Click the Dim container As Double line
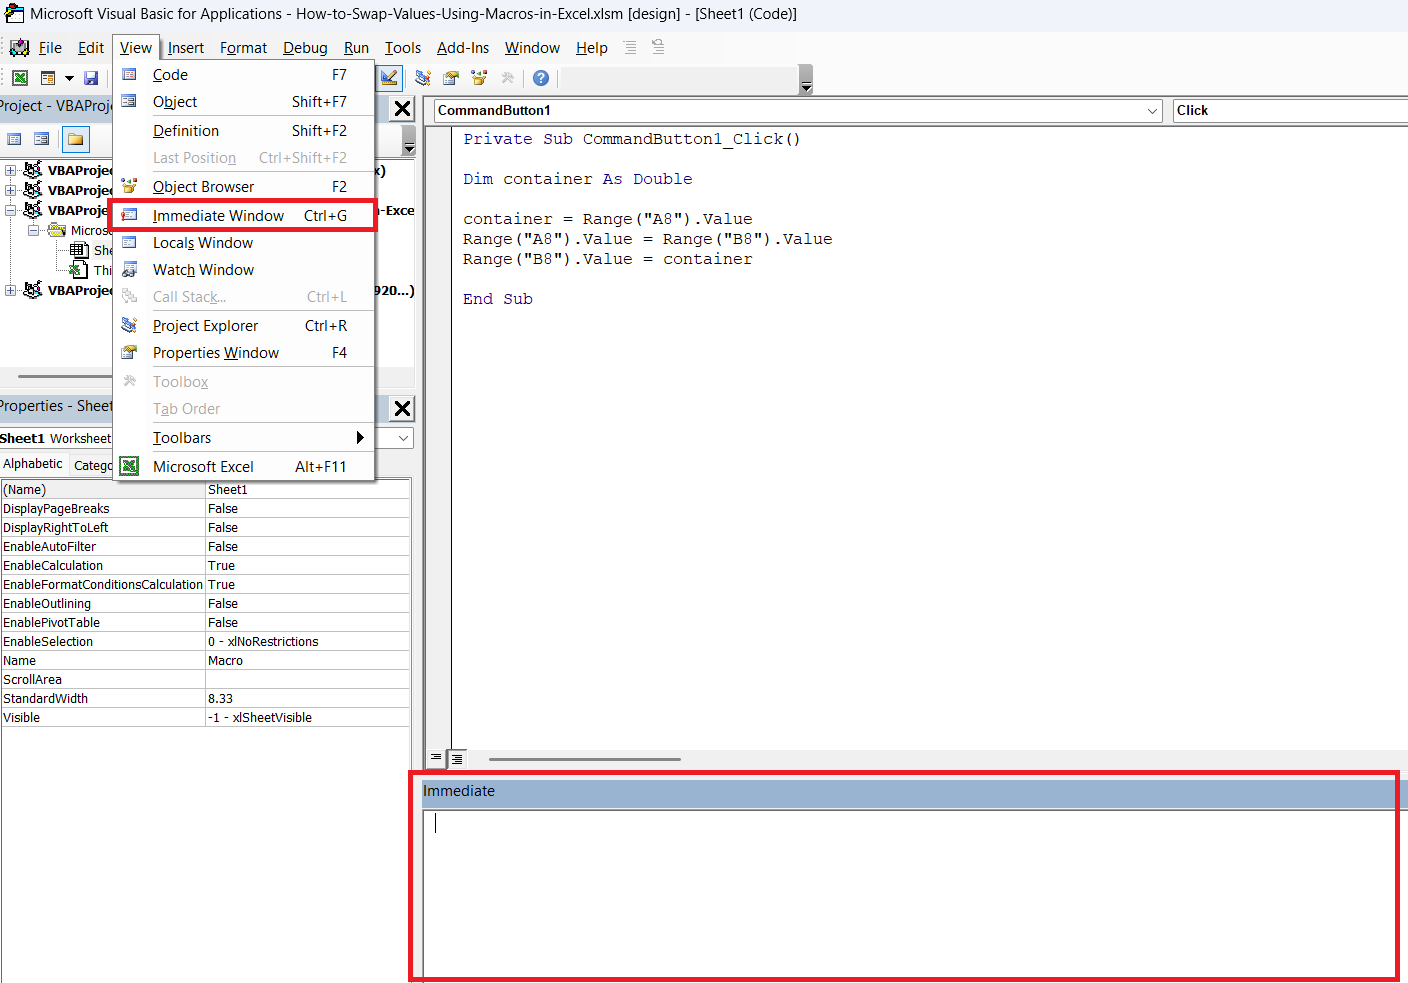 pyautogui.click(x=578, y=179)
